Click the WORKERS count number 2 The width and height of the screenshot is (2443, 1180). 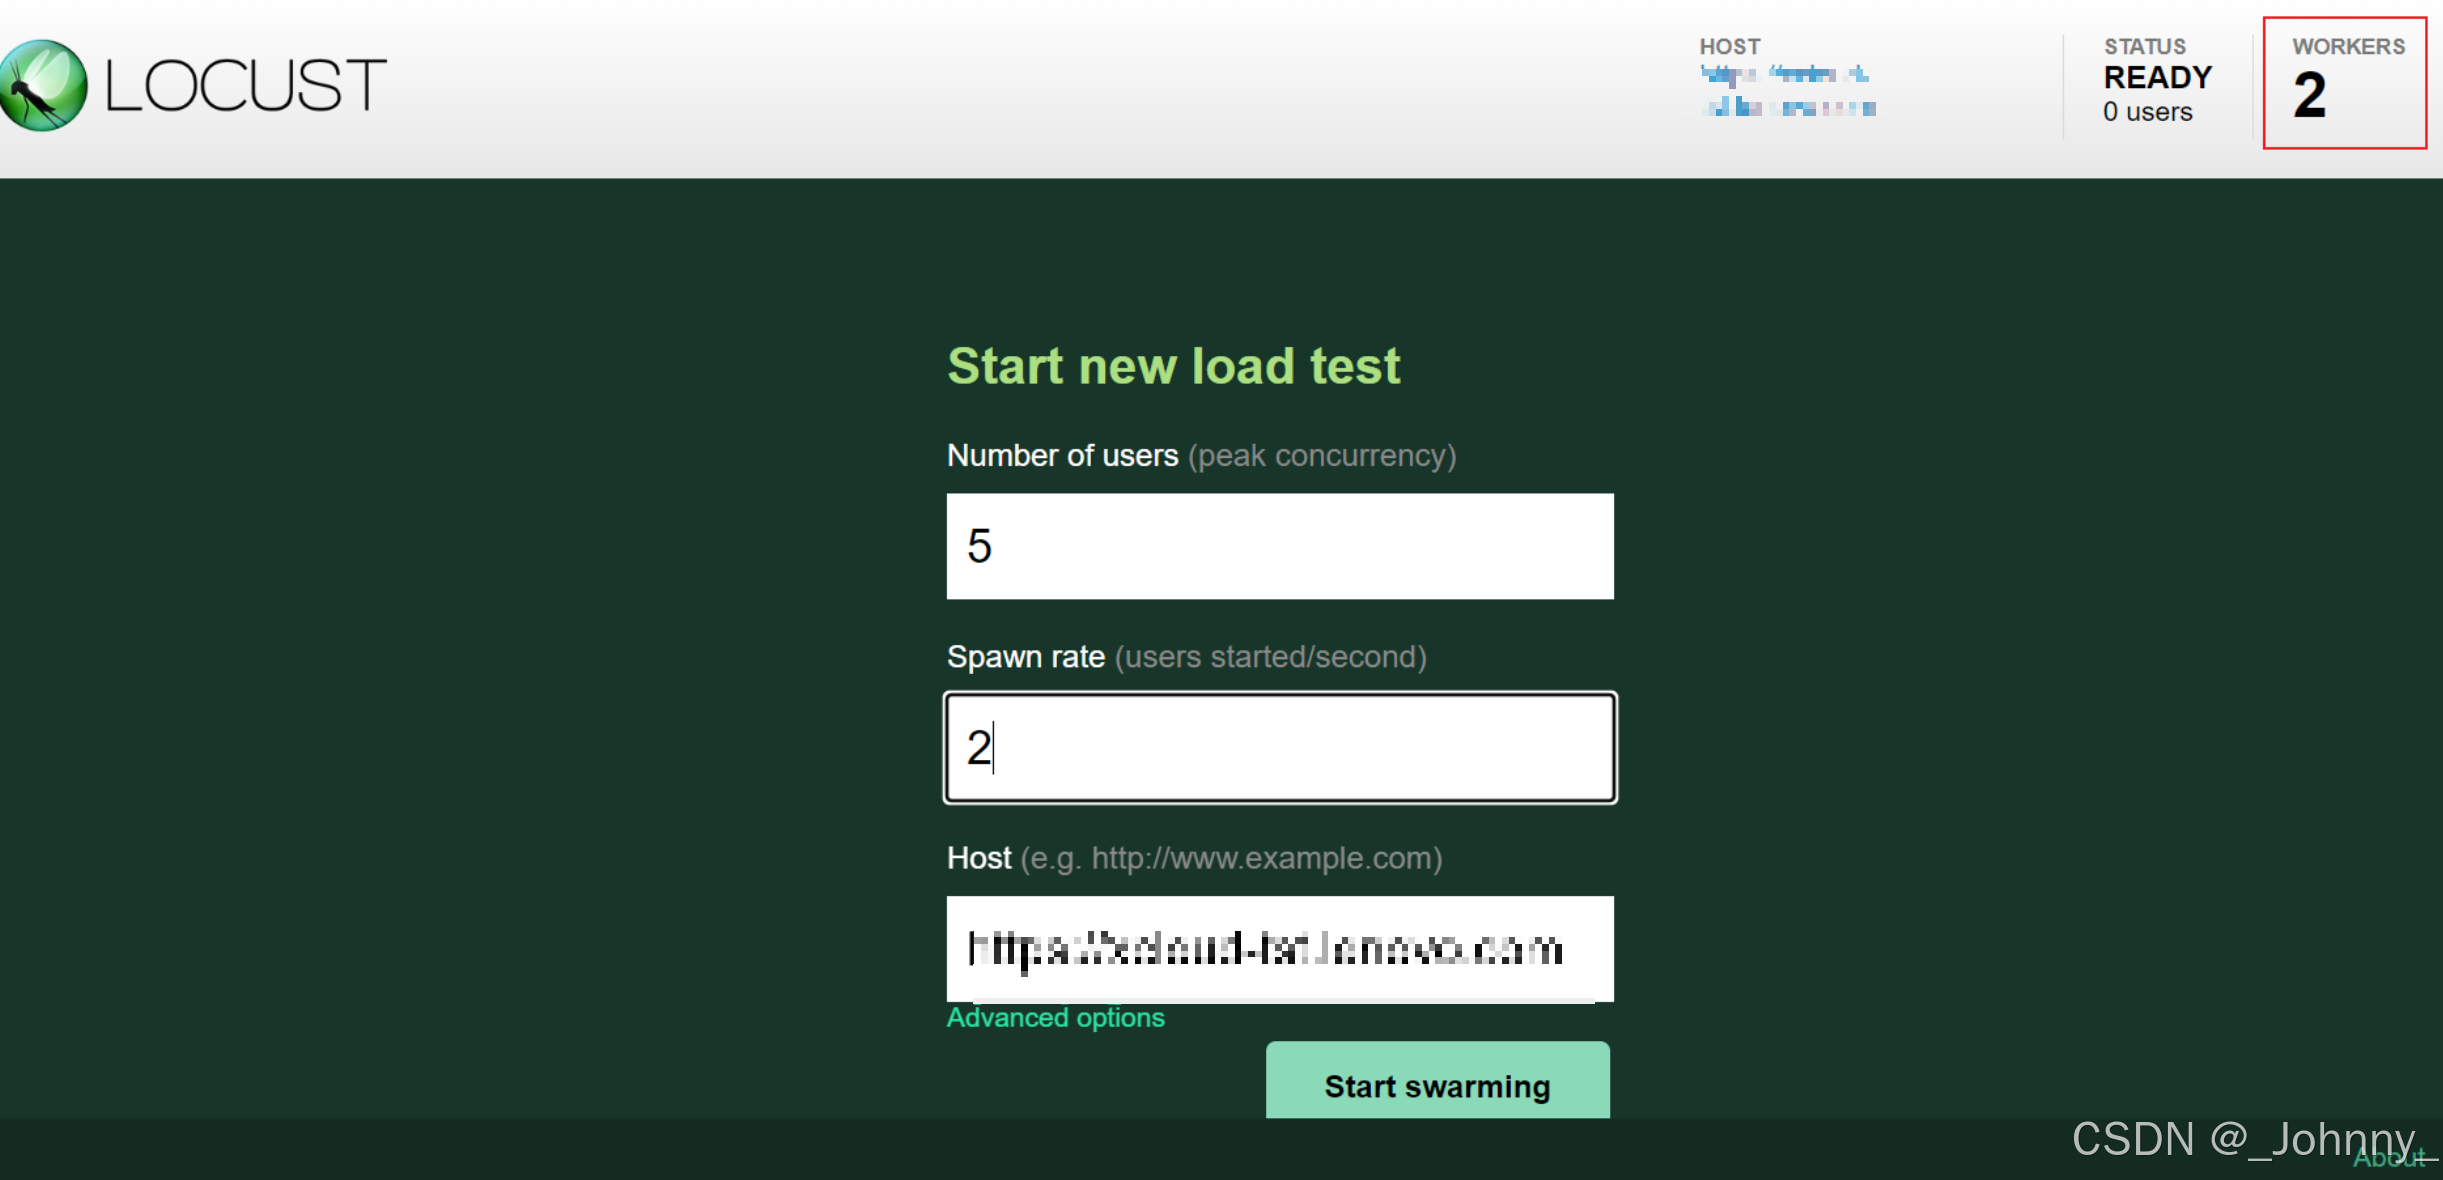(x=2309, y=96)
